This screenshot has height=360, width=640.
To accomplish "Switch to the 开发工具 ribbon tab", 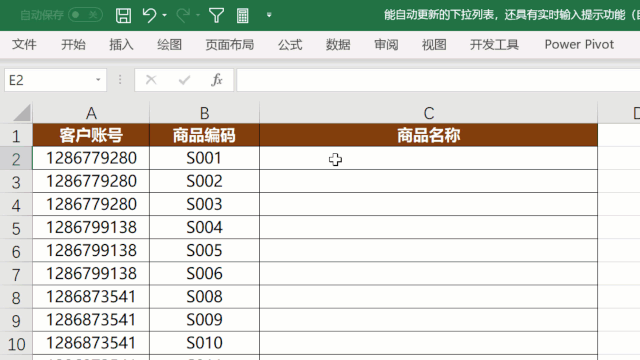I will (x=494, y=44).
